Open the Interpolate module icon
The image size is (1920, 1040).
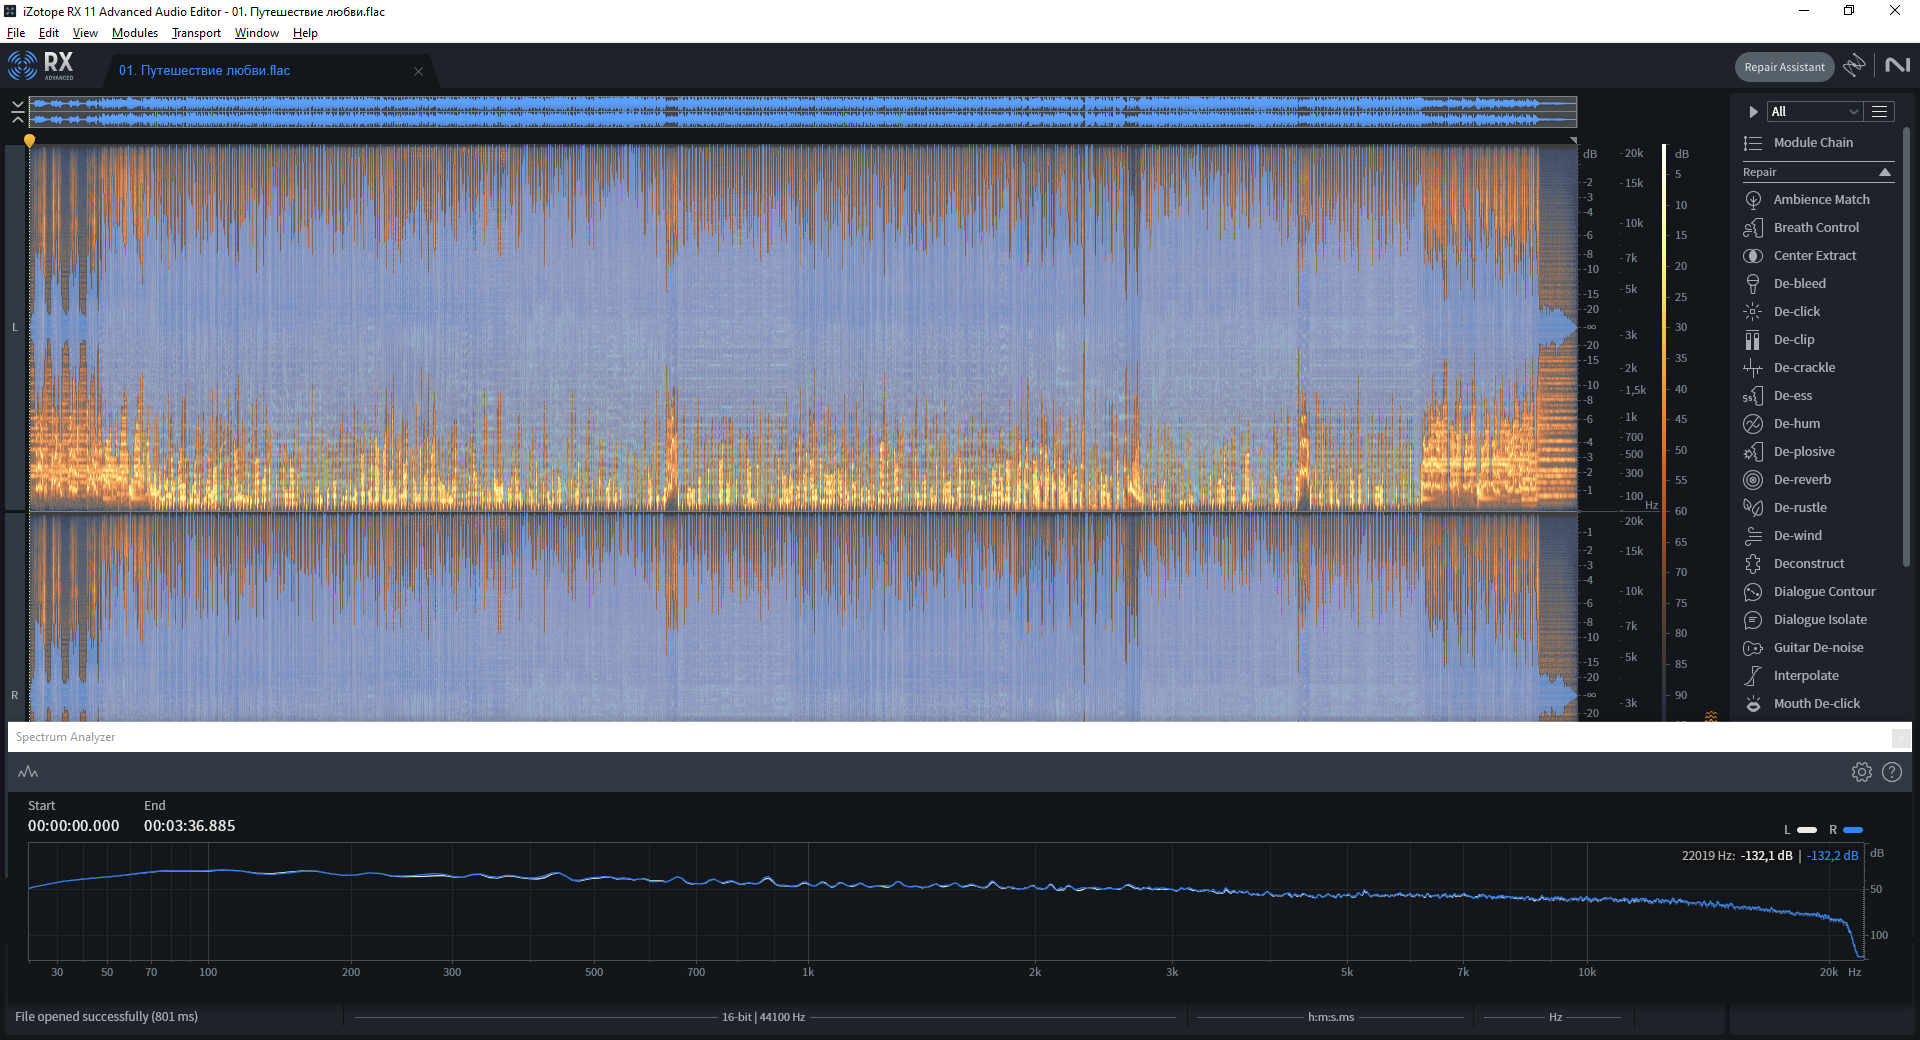point(1753,676)
